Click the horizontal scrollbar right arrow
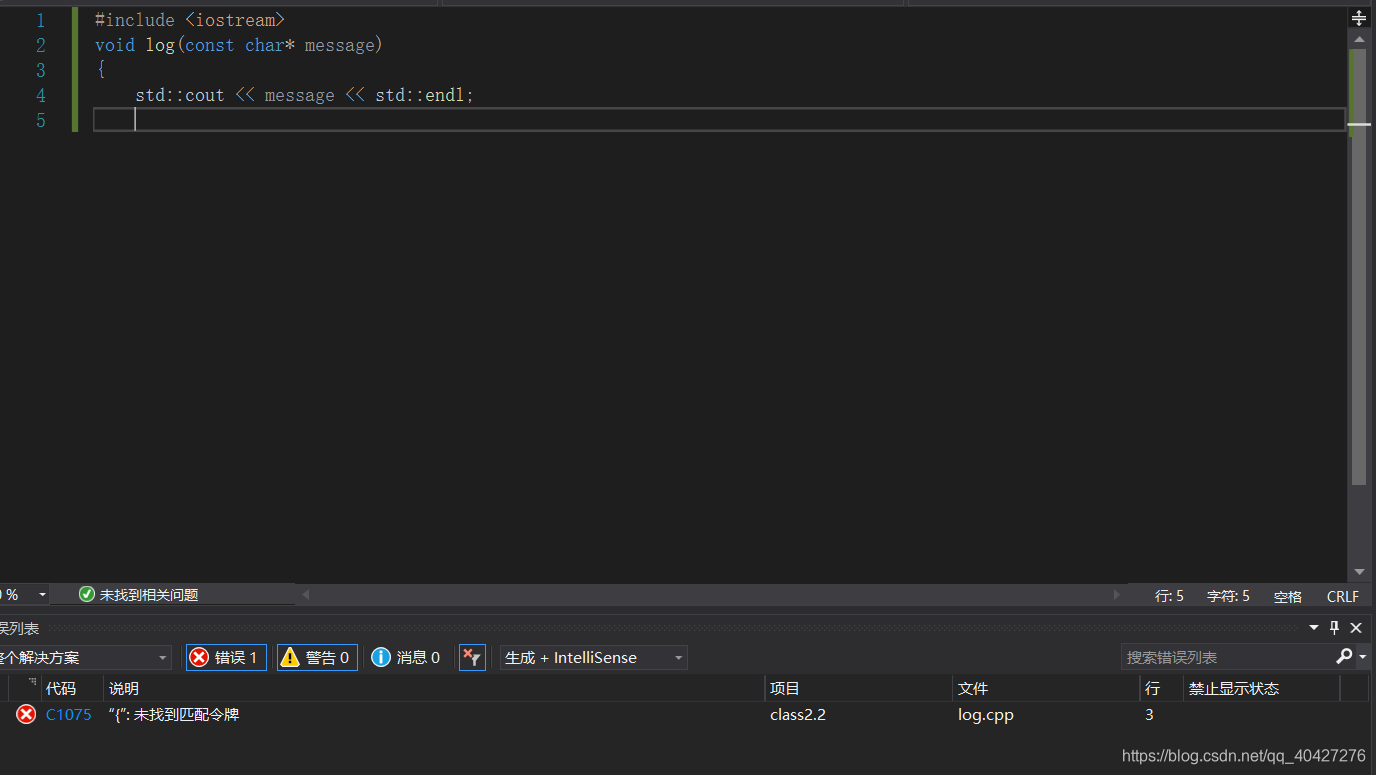The width and height of the screenshot is (1376, 775). pos(1117,594)
